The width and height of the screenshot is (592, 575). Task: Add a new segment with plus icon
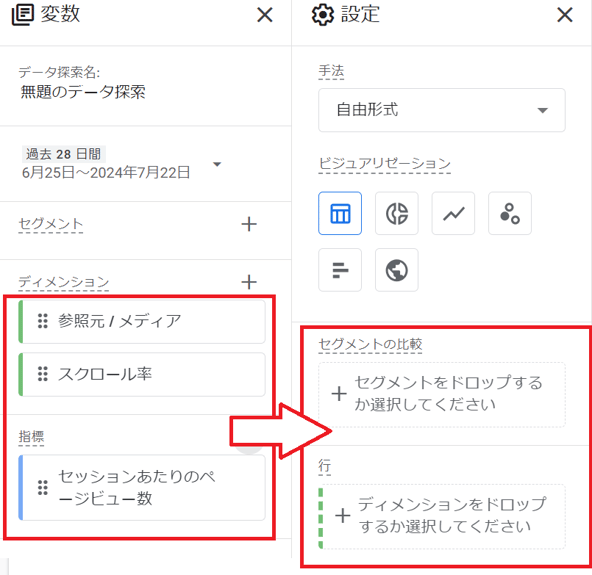pyautogui.click(x=249, y=224)
